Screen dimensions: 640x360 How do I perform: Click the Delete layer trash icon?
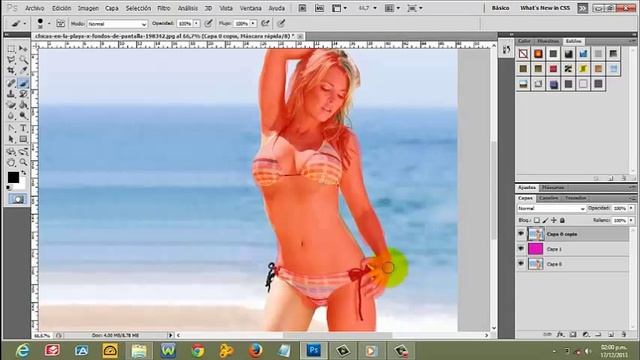point(624,335)
